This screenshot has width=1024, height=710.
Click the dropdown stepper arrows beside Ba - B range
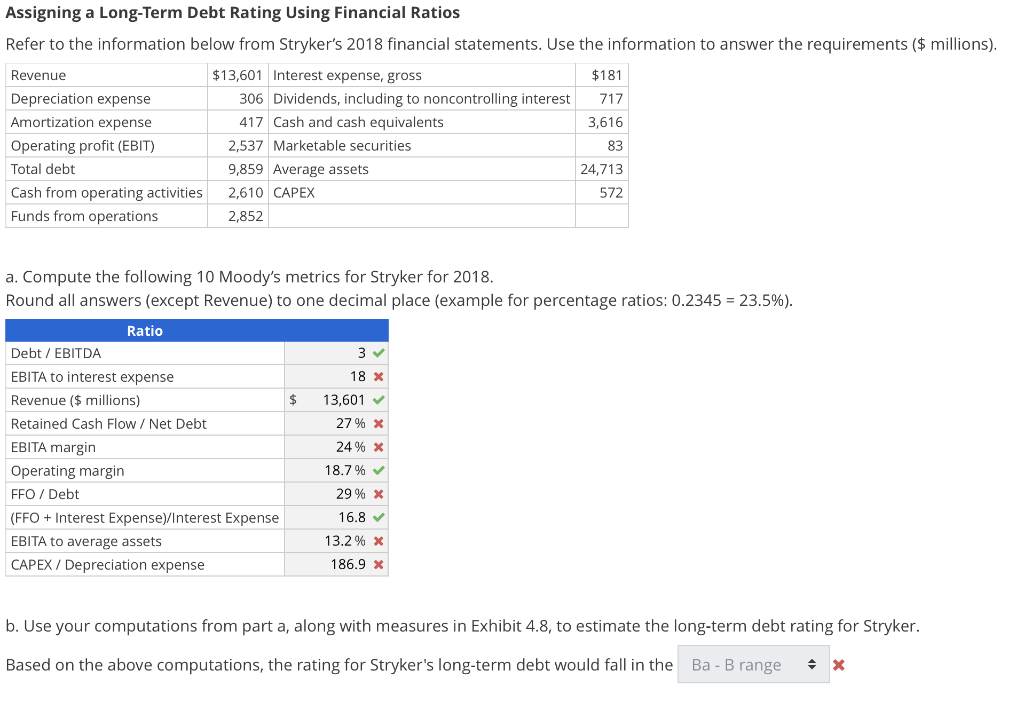pos(812,664)
